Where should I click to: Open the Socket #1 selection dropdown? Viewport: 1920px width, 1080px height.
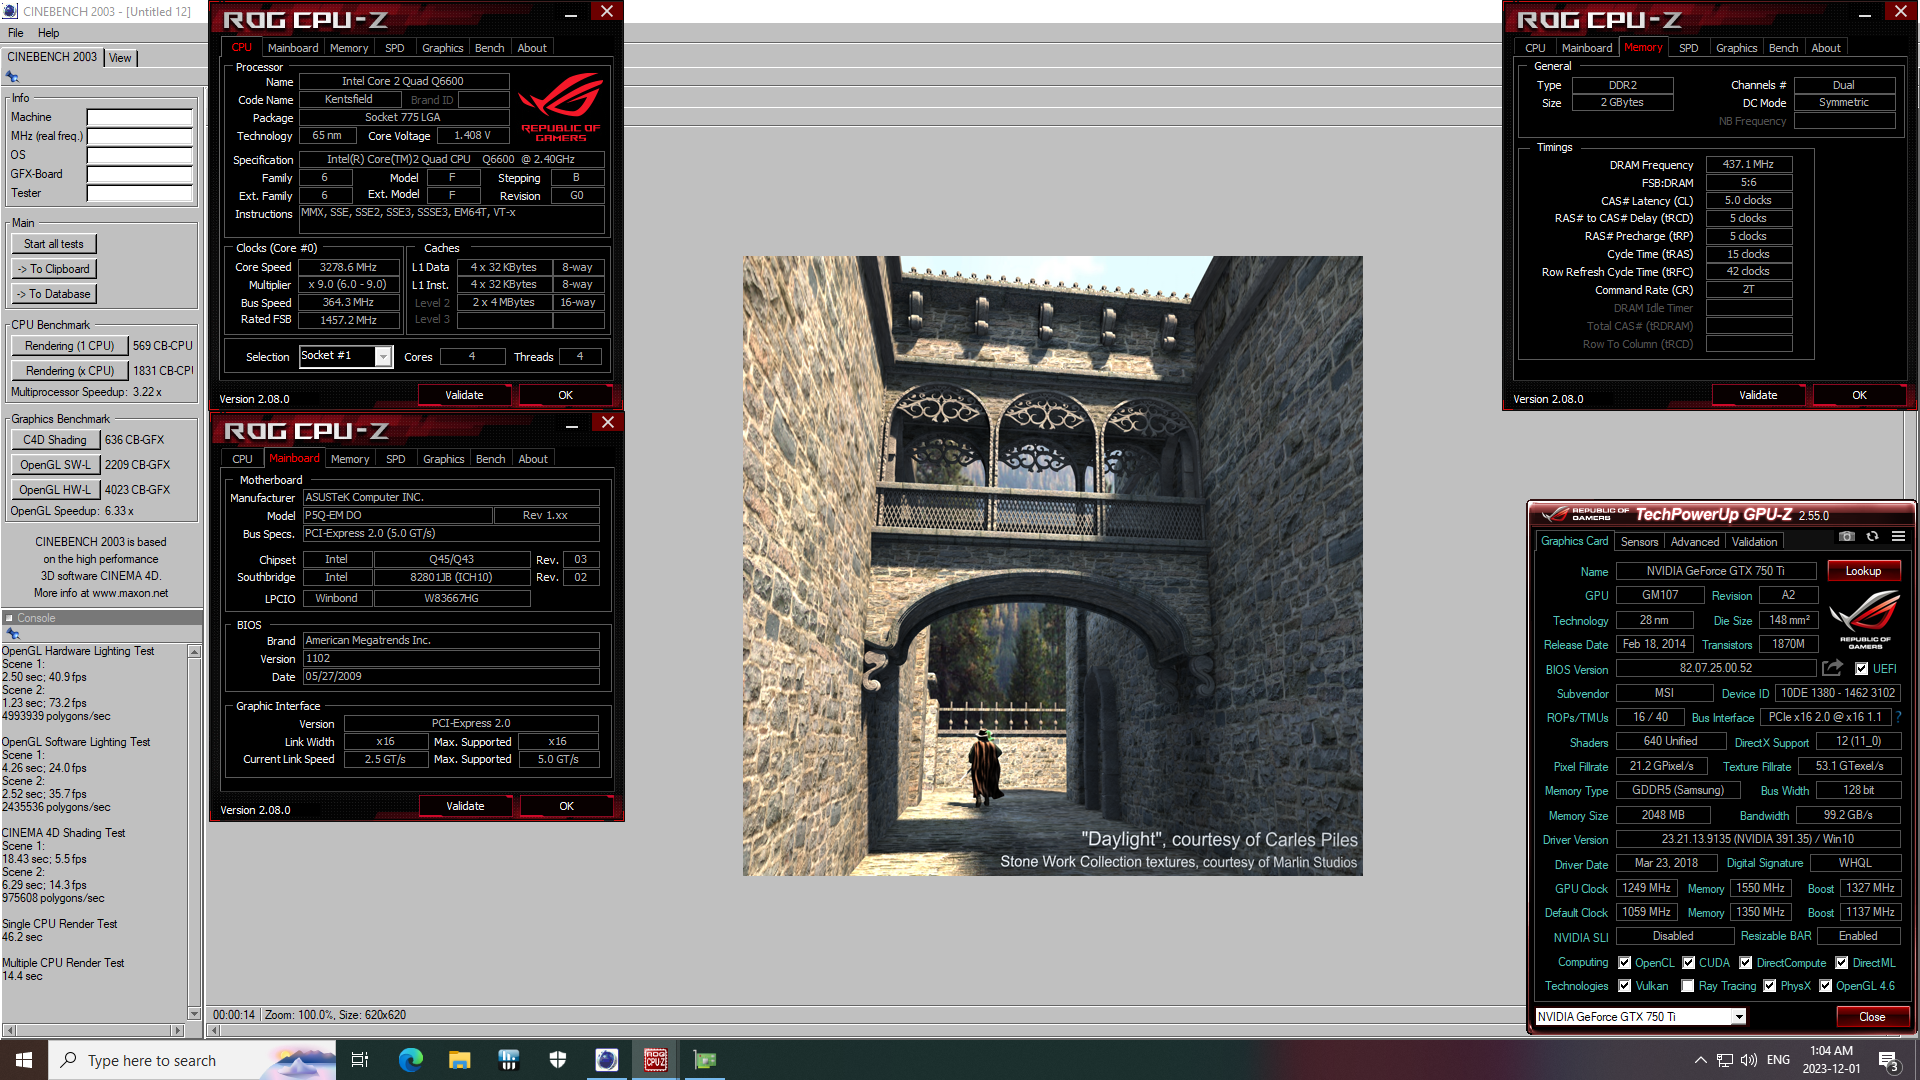click(383, 357)
